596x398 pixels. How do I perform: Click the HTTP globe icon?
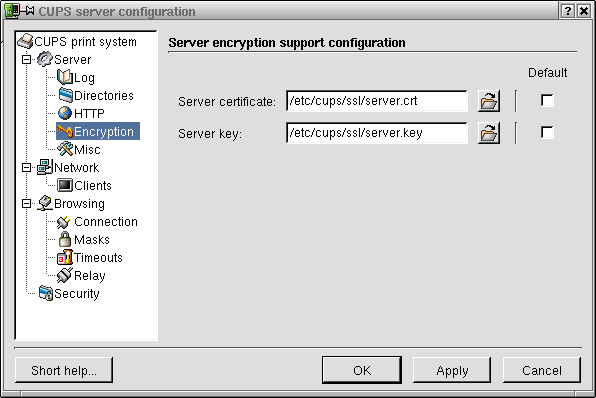pyautogui.click(x=65, y=113)
